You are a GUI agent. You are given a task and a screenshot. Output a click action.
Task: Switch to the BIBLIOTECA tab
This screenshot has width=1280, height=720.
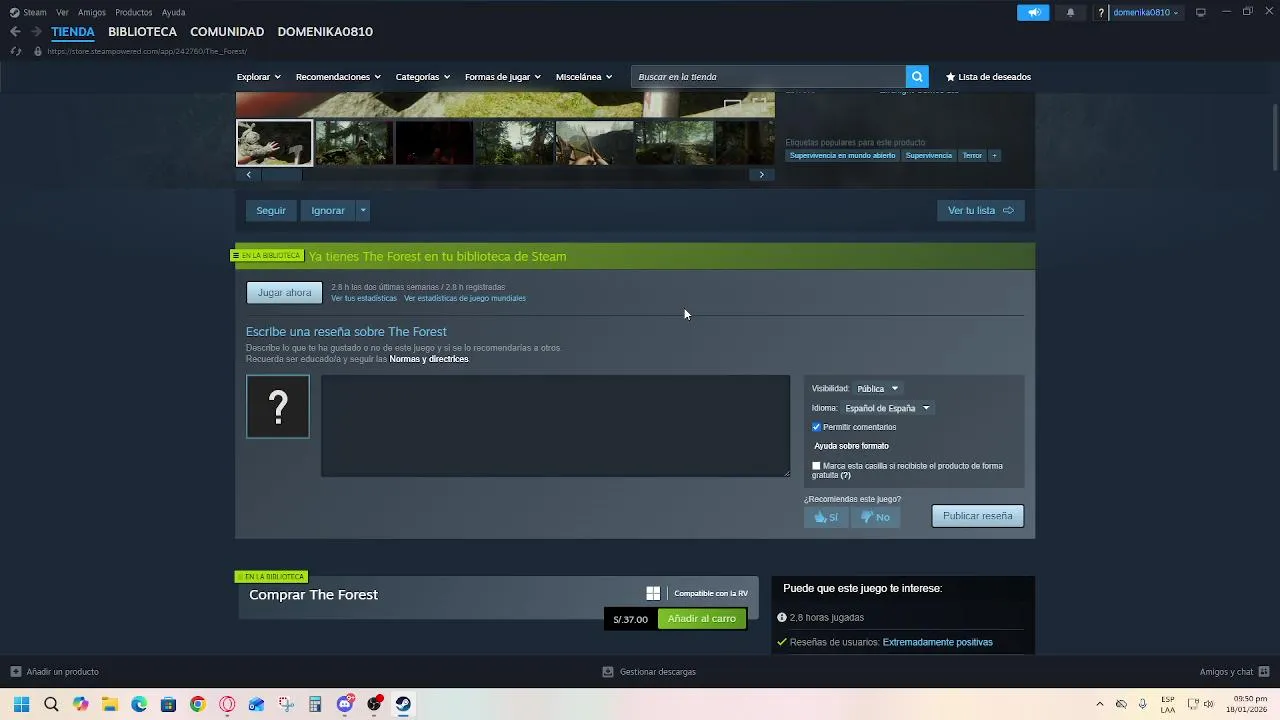tap(142, 32)
